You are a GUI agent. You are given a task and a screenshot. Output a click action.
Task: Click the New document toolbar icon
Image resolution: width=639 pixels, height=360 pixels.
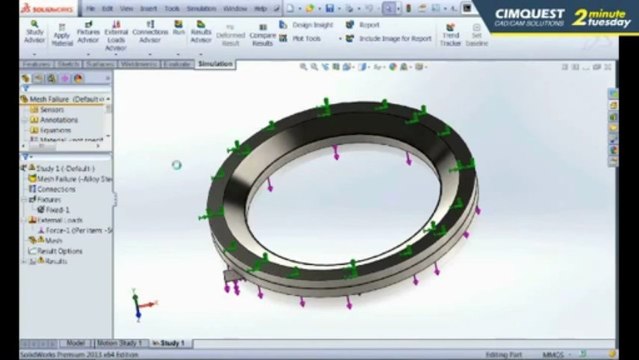290,8
